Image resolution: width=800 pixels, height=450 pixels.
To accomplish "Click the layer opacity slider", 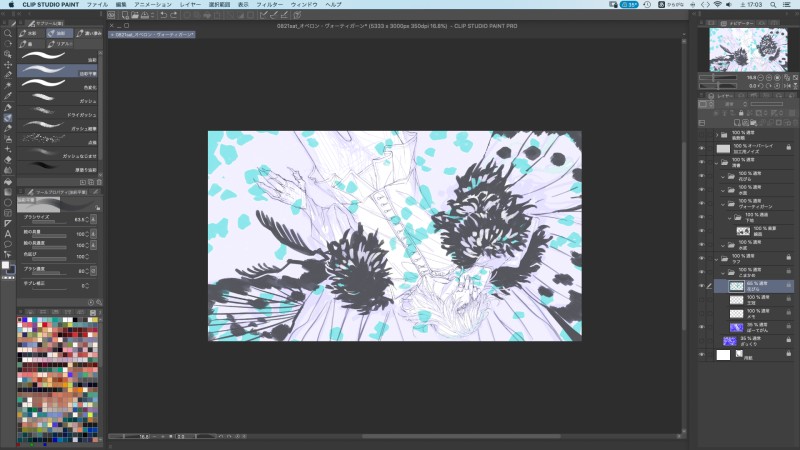I will 766,104.
